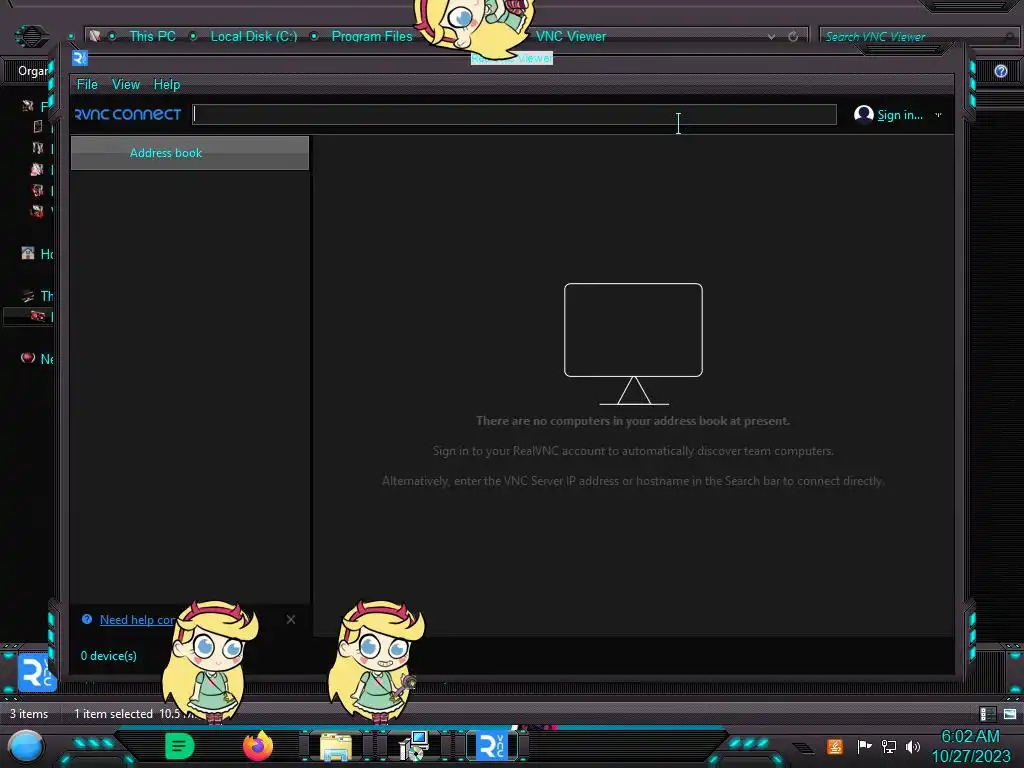Image resolution: width=1024 pixels, height=768 pixels.
Task: Open the Organize menu in Explorer
Action: pos(33,71)
